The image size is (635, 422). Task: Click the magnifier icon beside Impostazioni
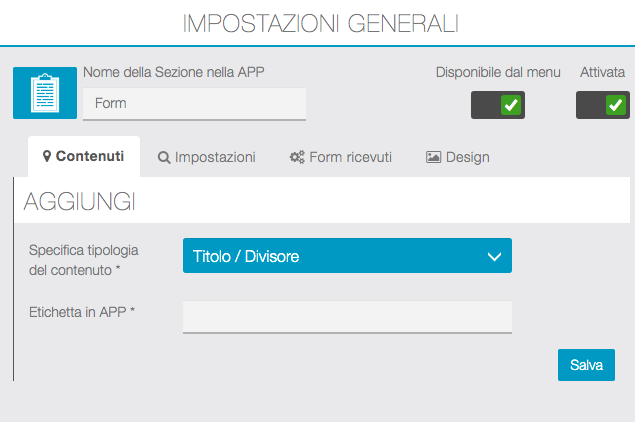tap(164, 157)
